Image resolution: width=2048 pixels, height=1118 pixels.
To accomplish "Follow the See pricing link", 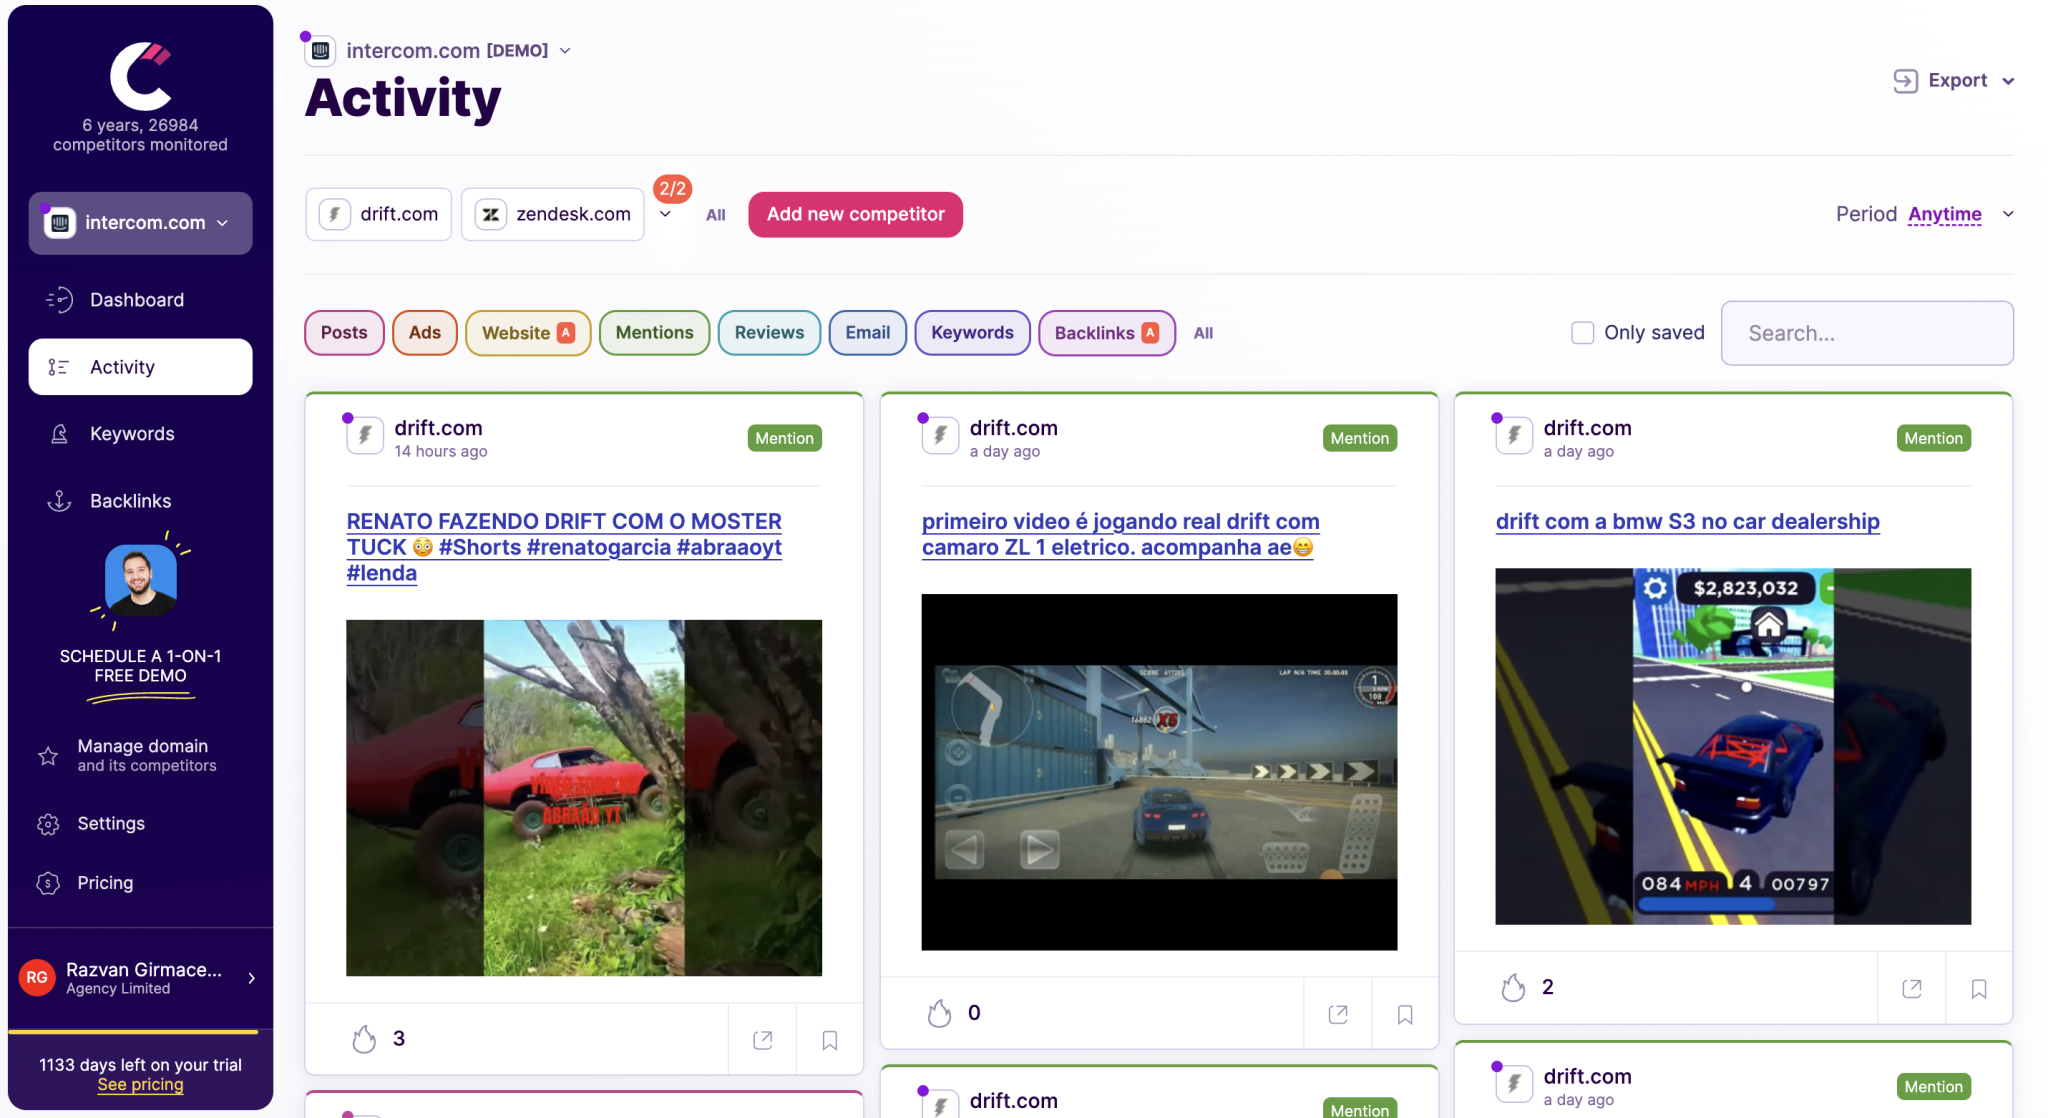I will [x=140, y=1085].
